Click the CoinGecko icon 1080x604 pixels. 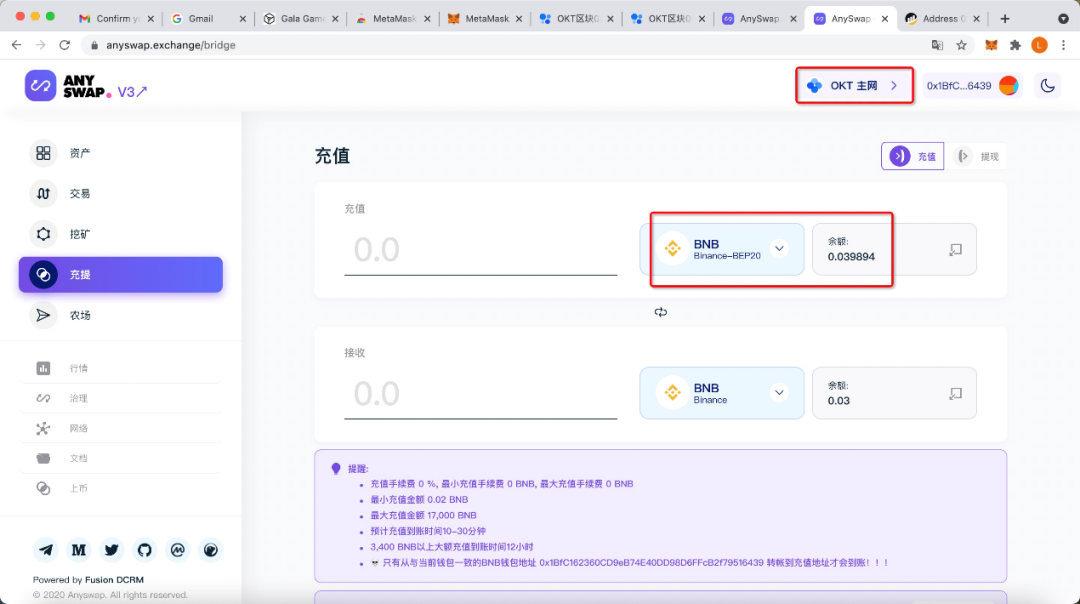(211, 550)
